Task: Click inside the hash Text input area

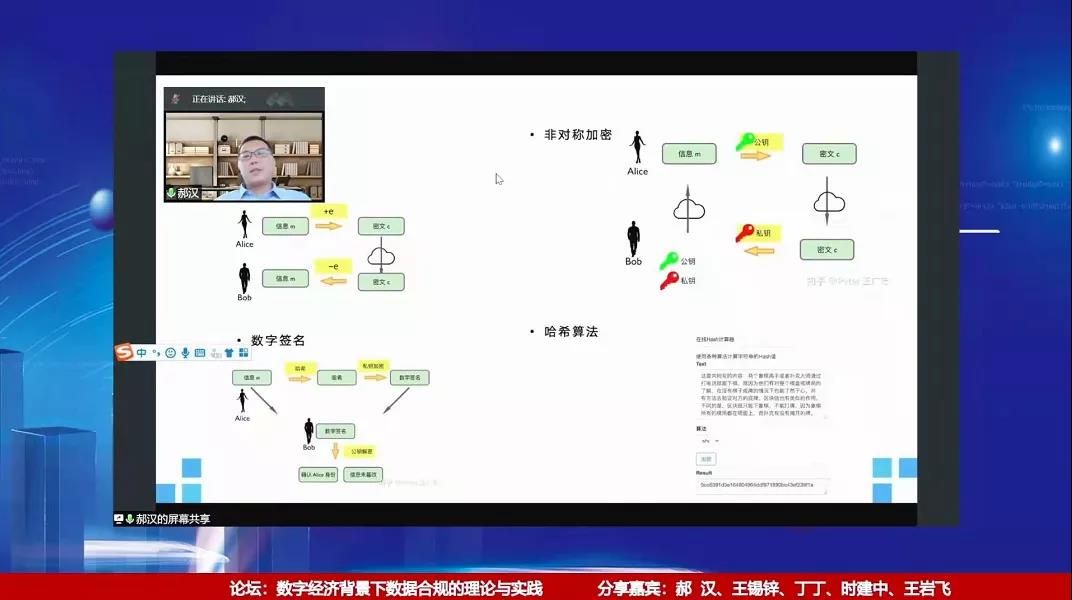Action: 762,395
